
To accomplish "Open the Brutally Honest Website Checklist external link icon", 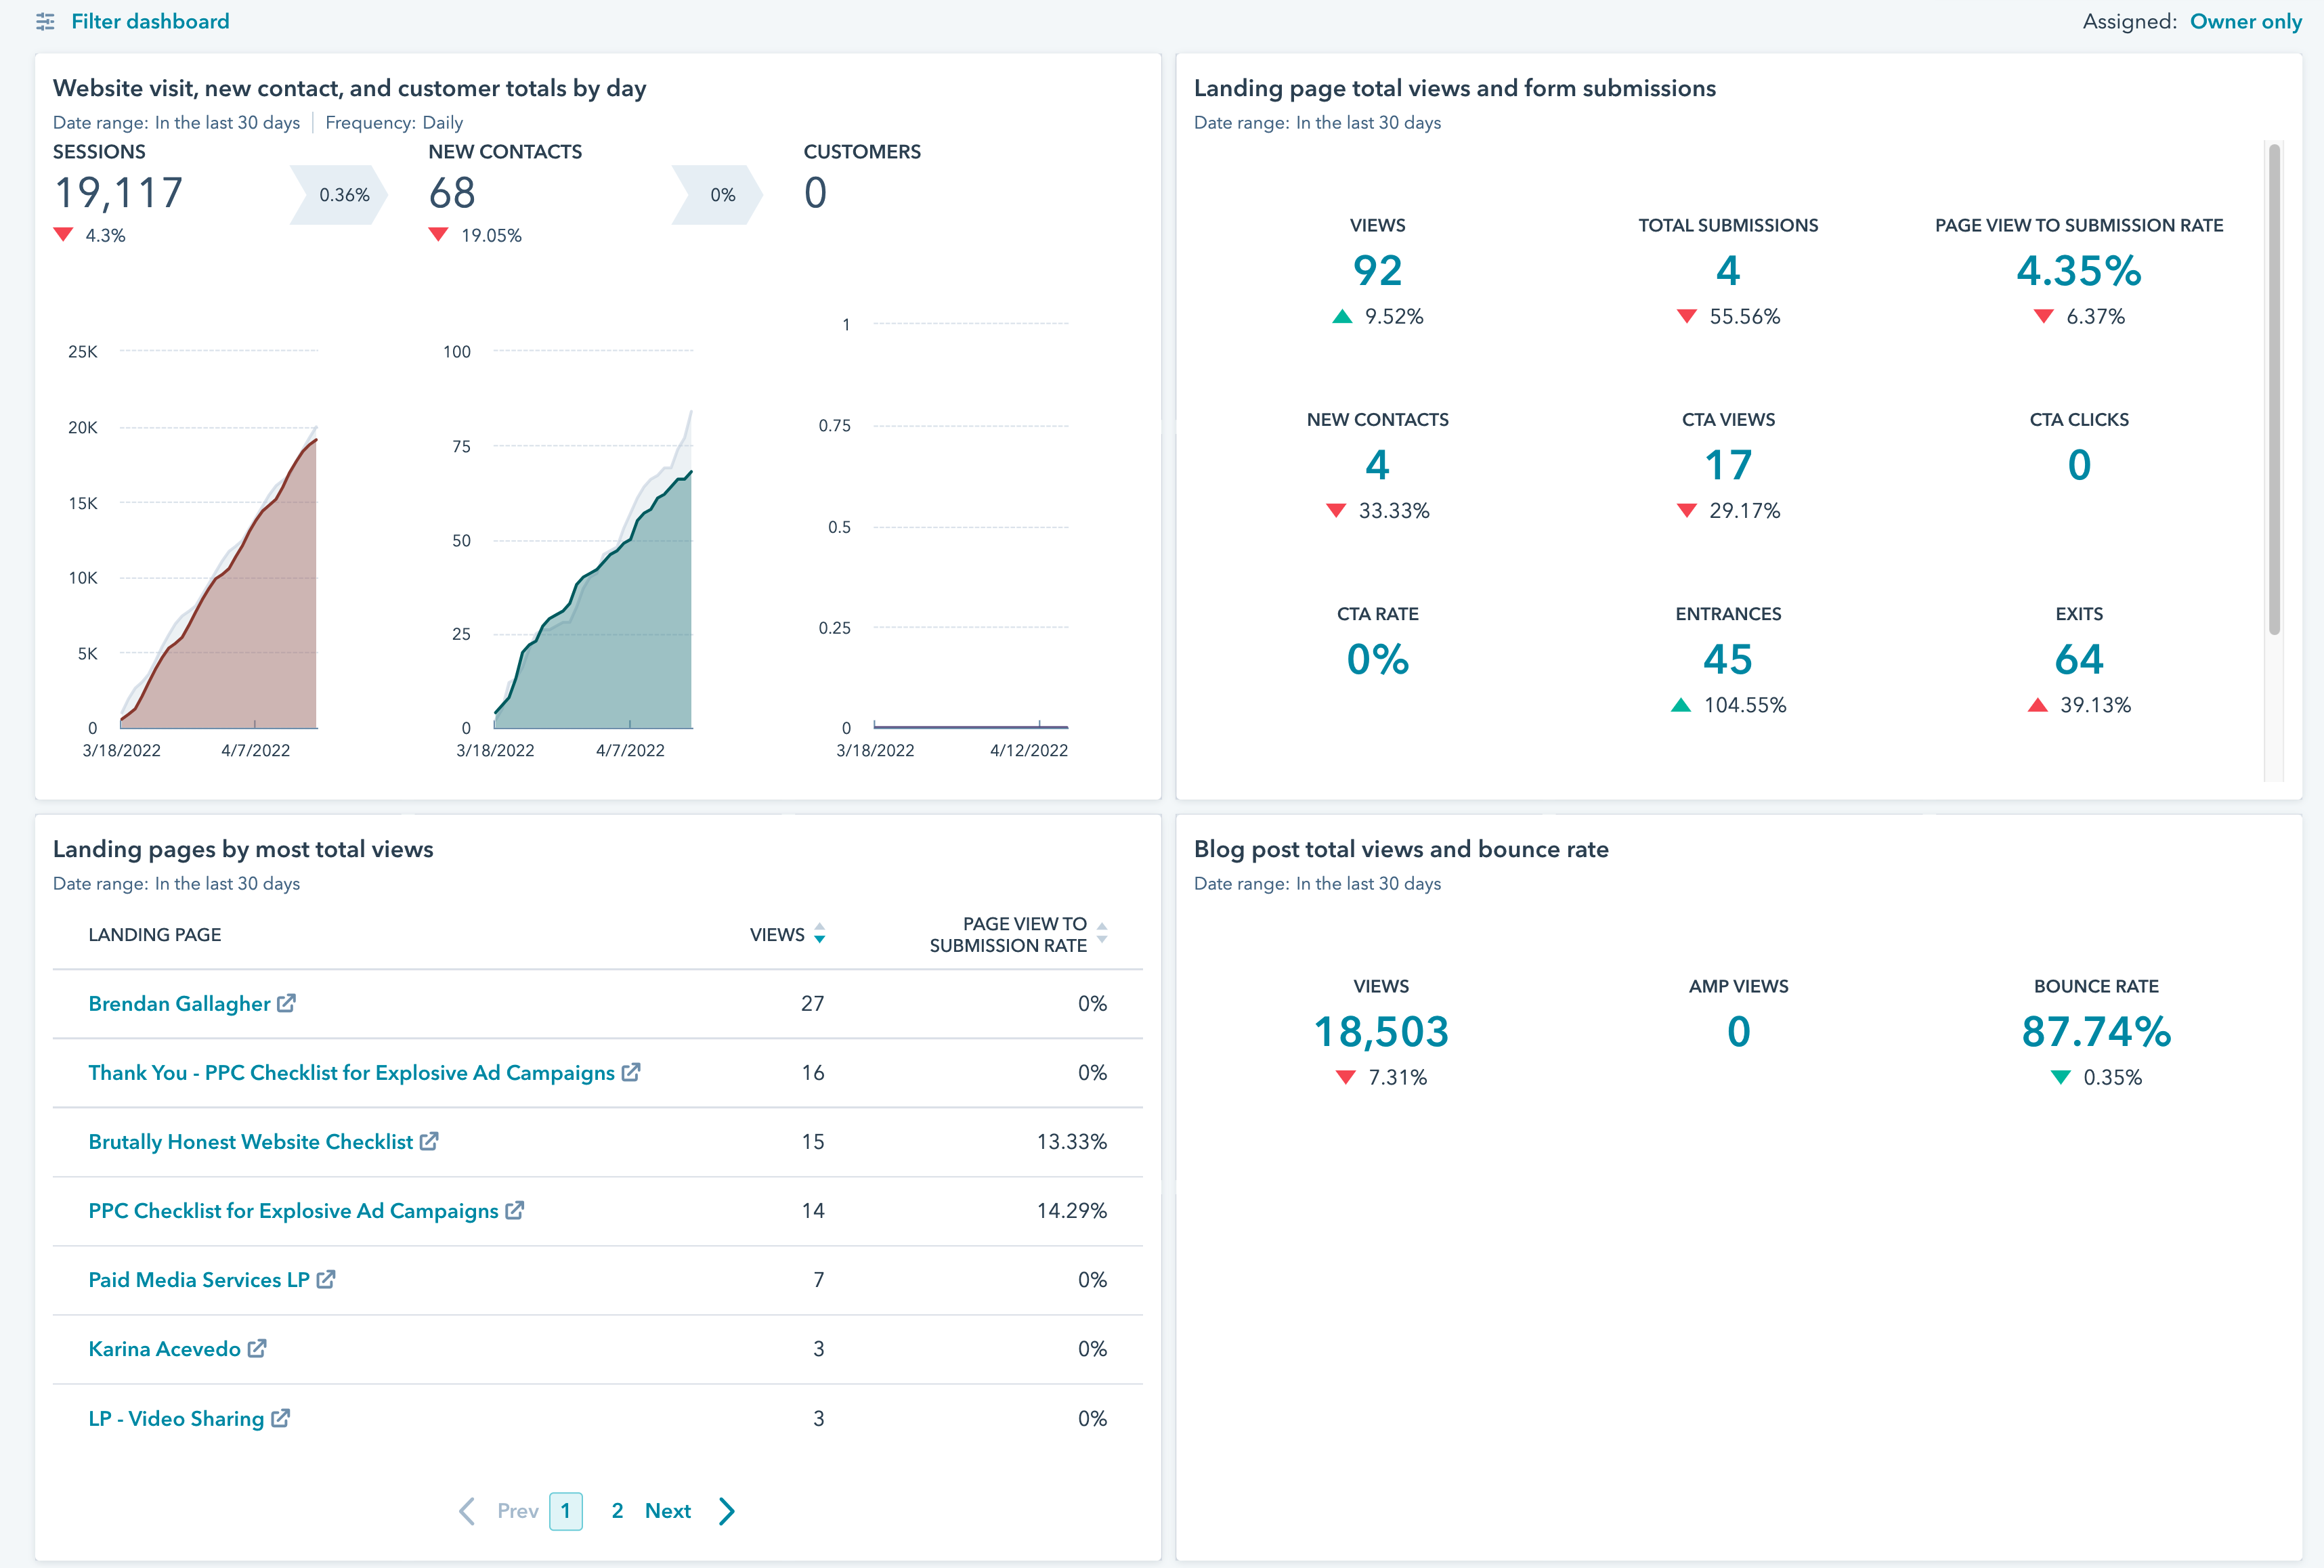I will pyautogui.click(x=430, y=1142).
